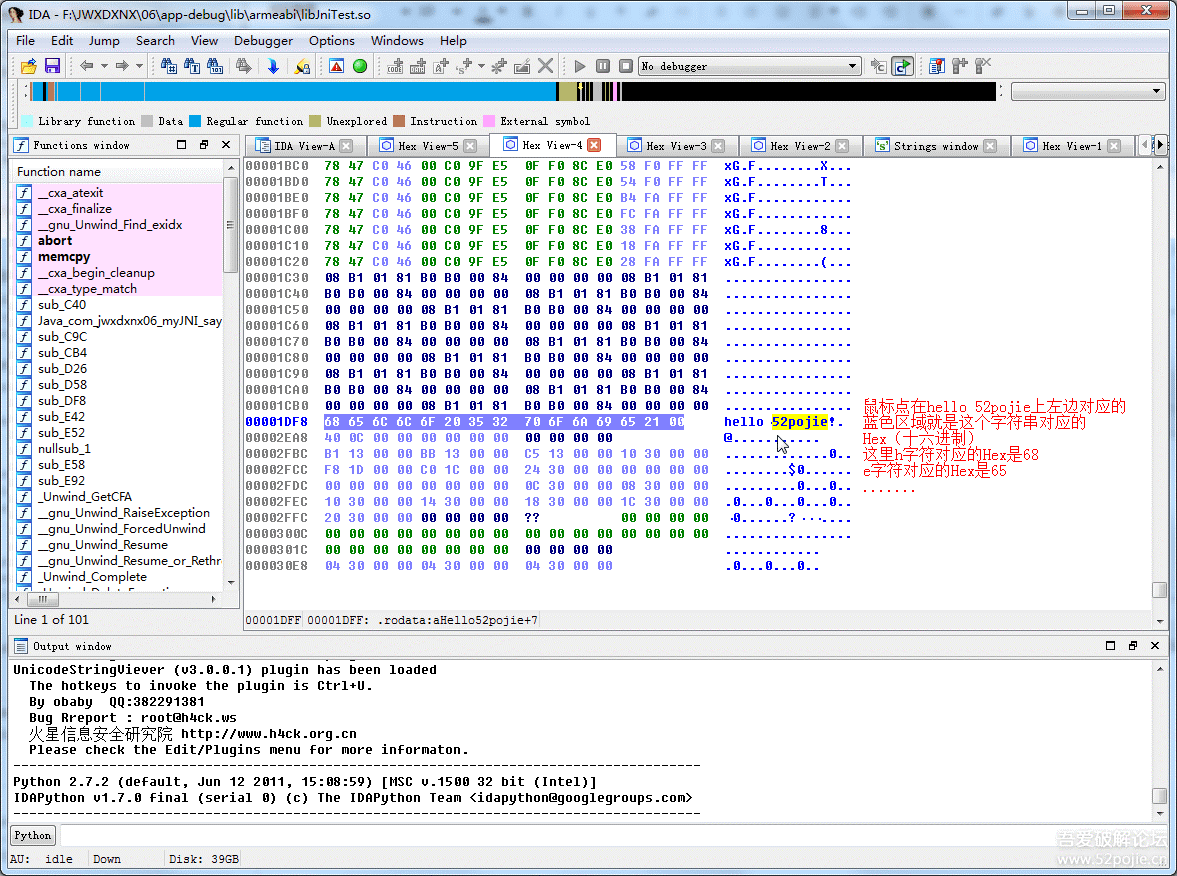The width and height of the screenshot is (1177, 876).
Task: Click the Delete breakpoint X icon
Action: tap(983, 66)
